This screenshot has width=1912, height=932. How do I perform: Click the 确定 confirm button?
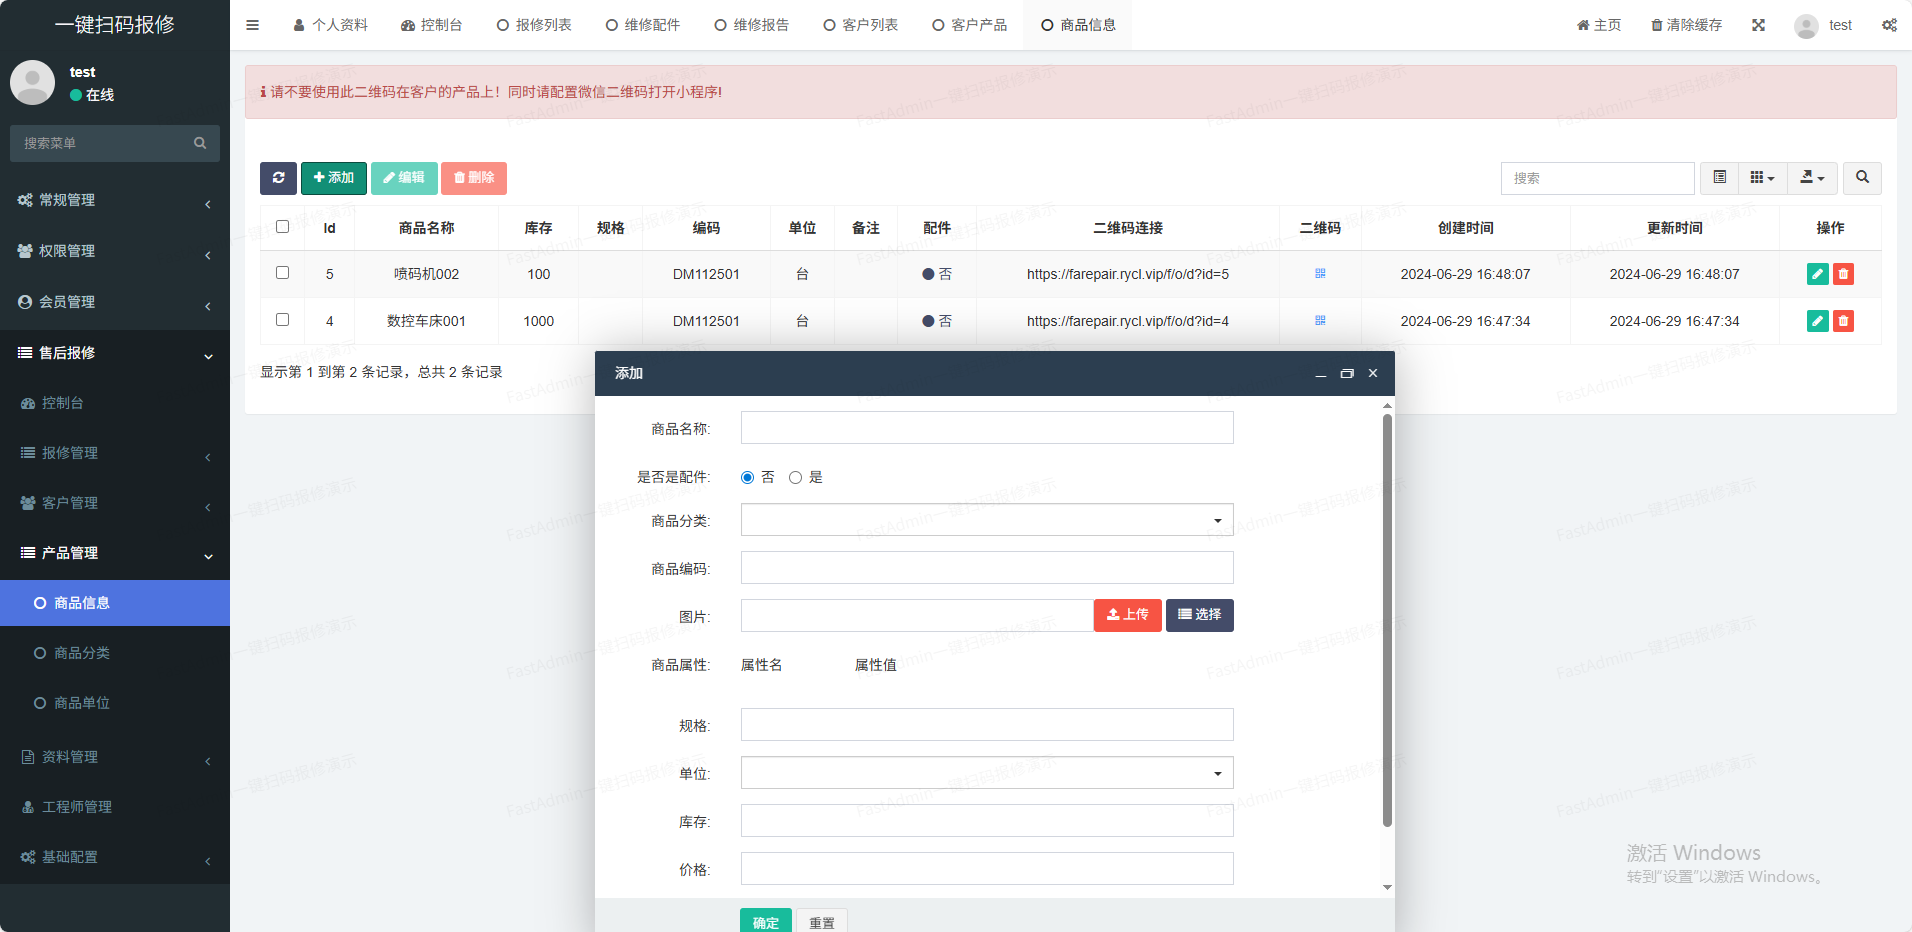[x=765, y=921]
